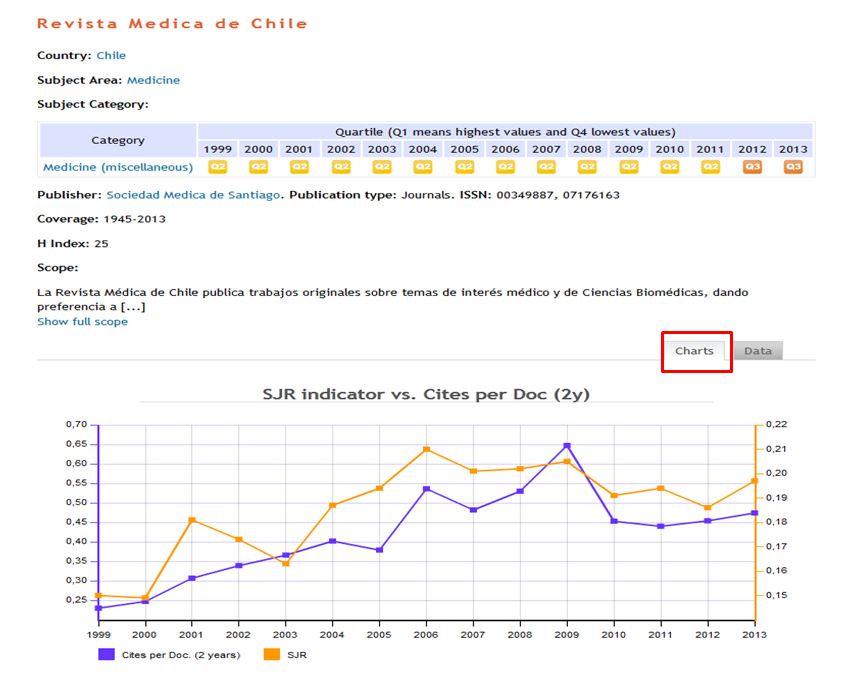Click the Q2 badge under year 2011
Viewport: 852px width, 674px height.
710,167
